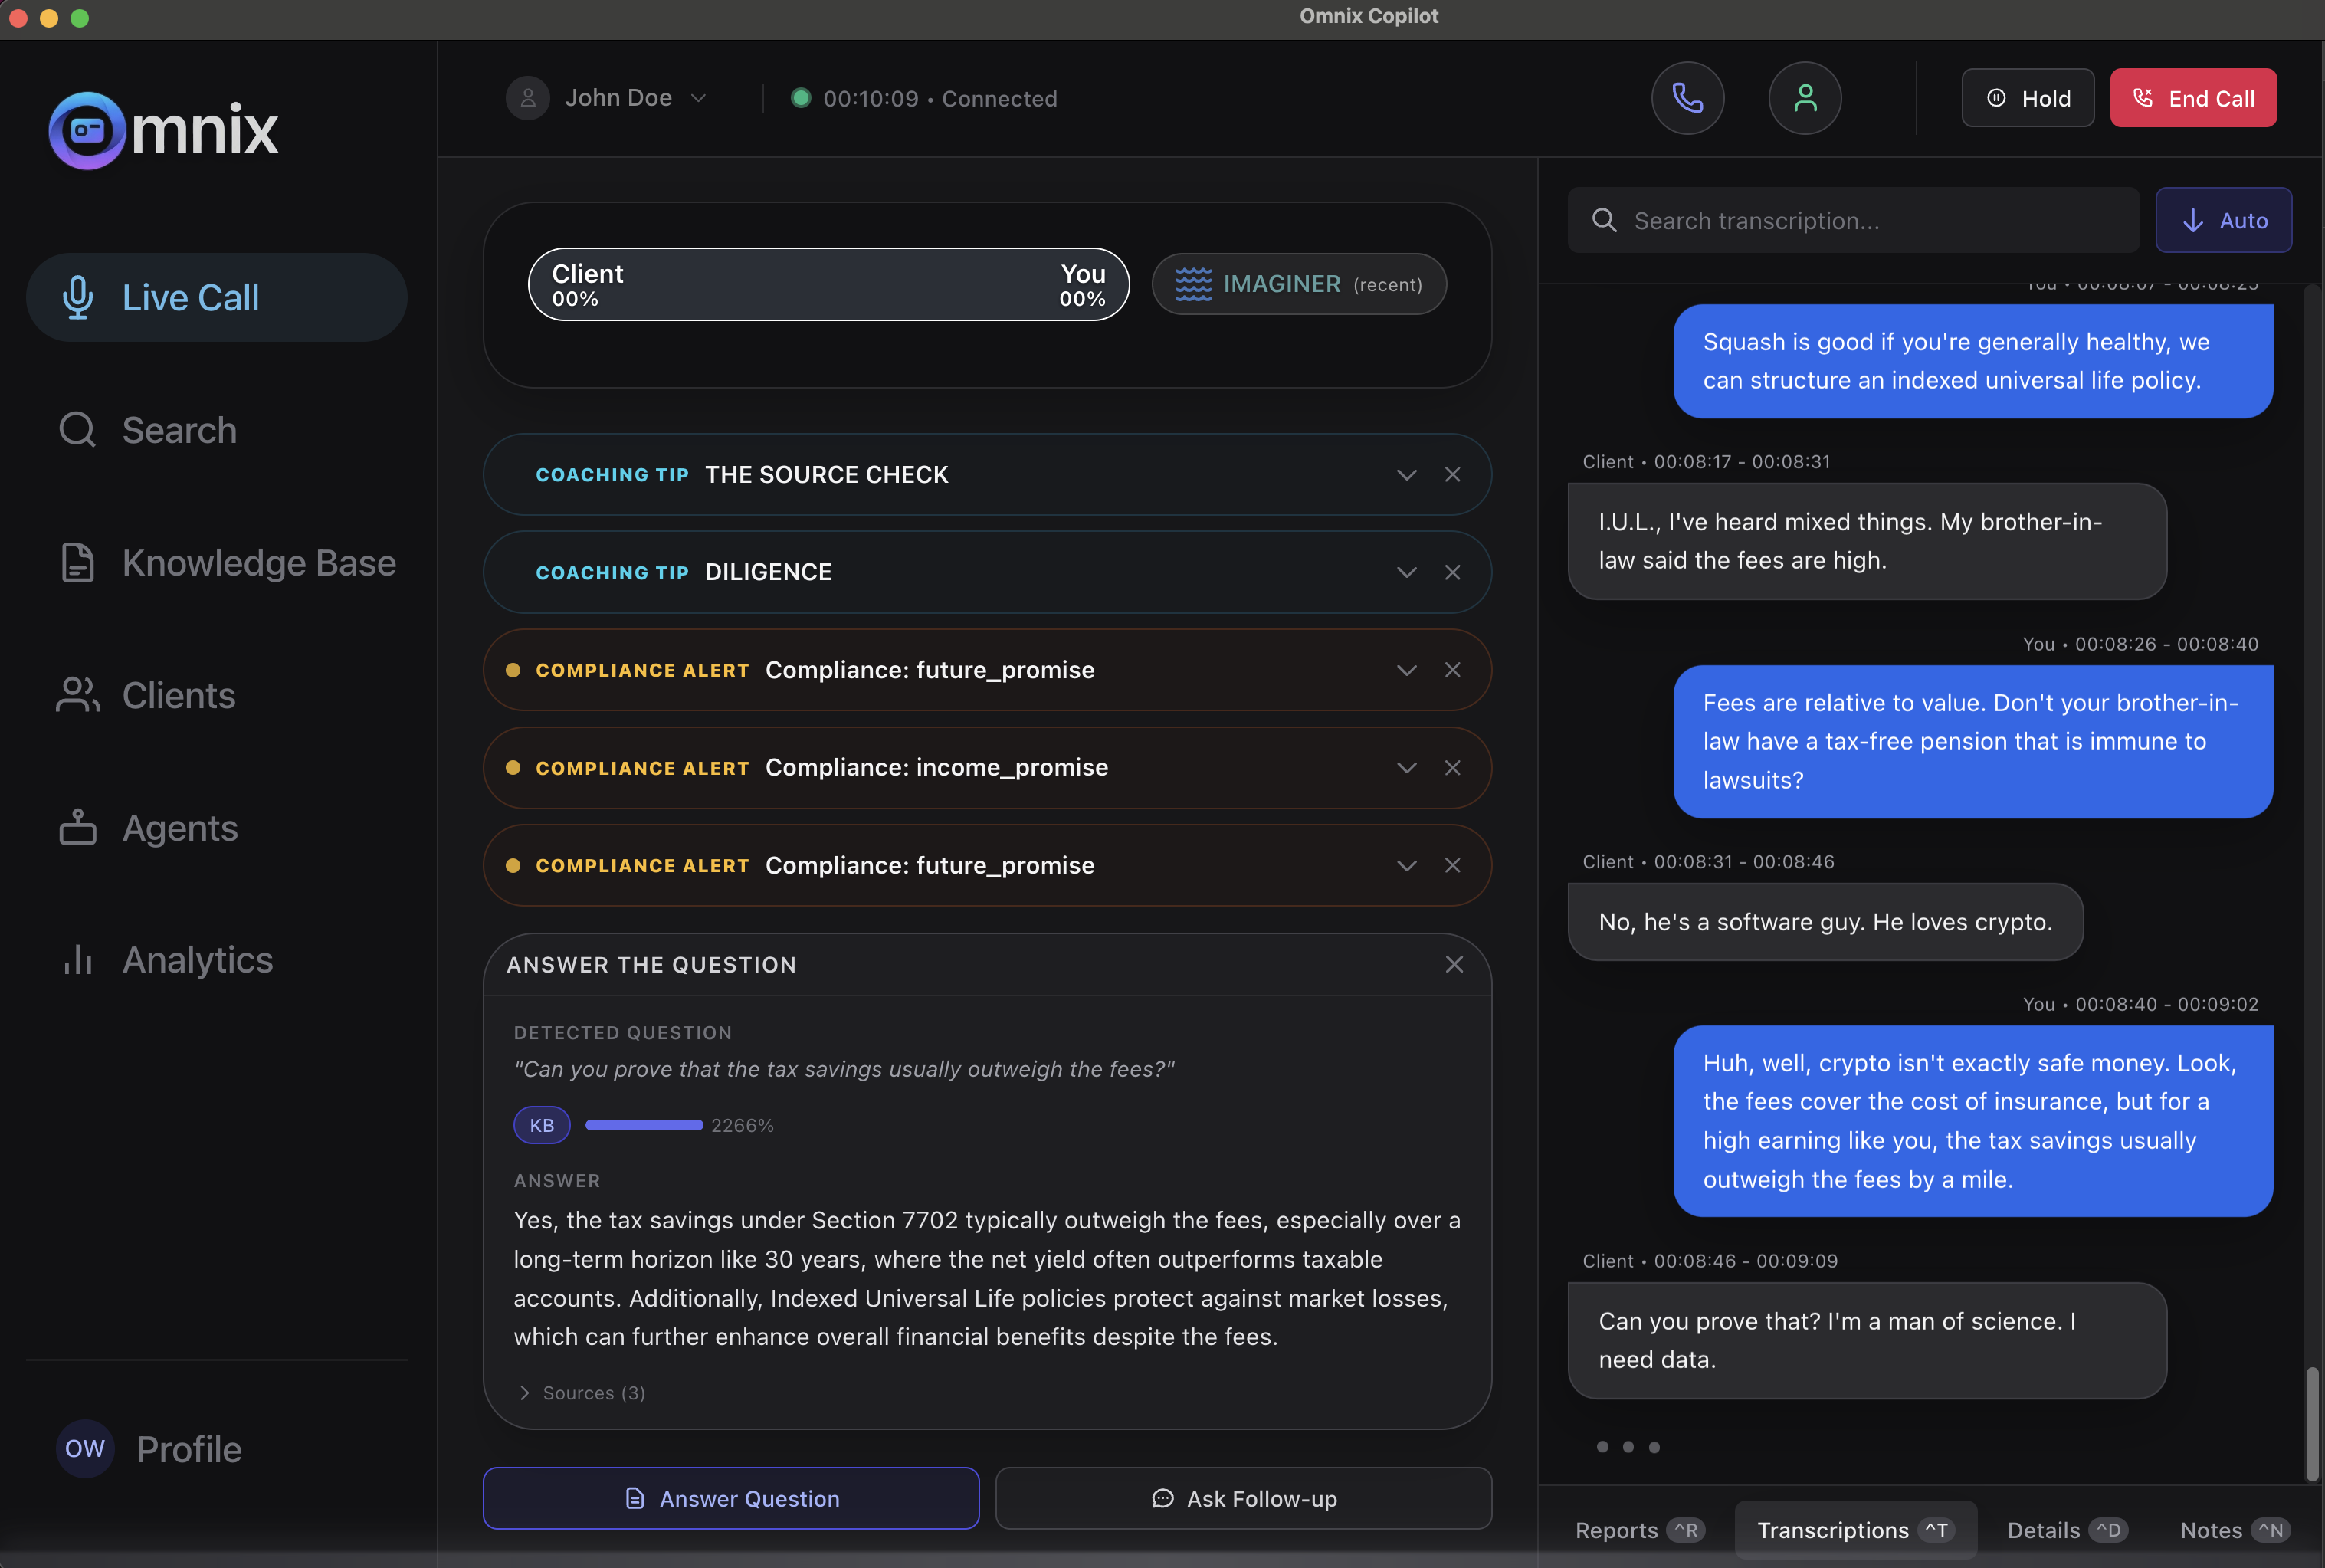The height and width of the screenshot is (1568, 2325).
Task: Open the Agents section
Action: [180, 828]
